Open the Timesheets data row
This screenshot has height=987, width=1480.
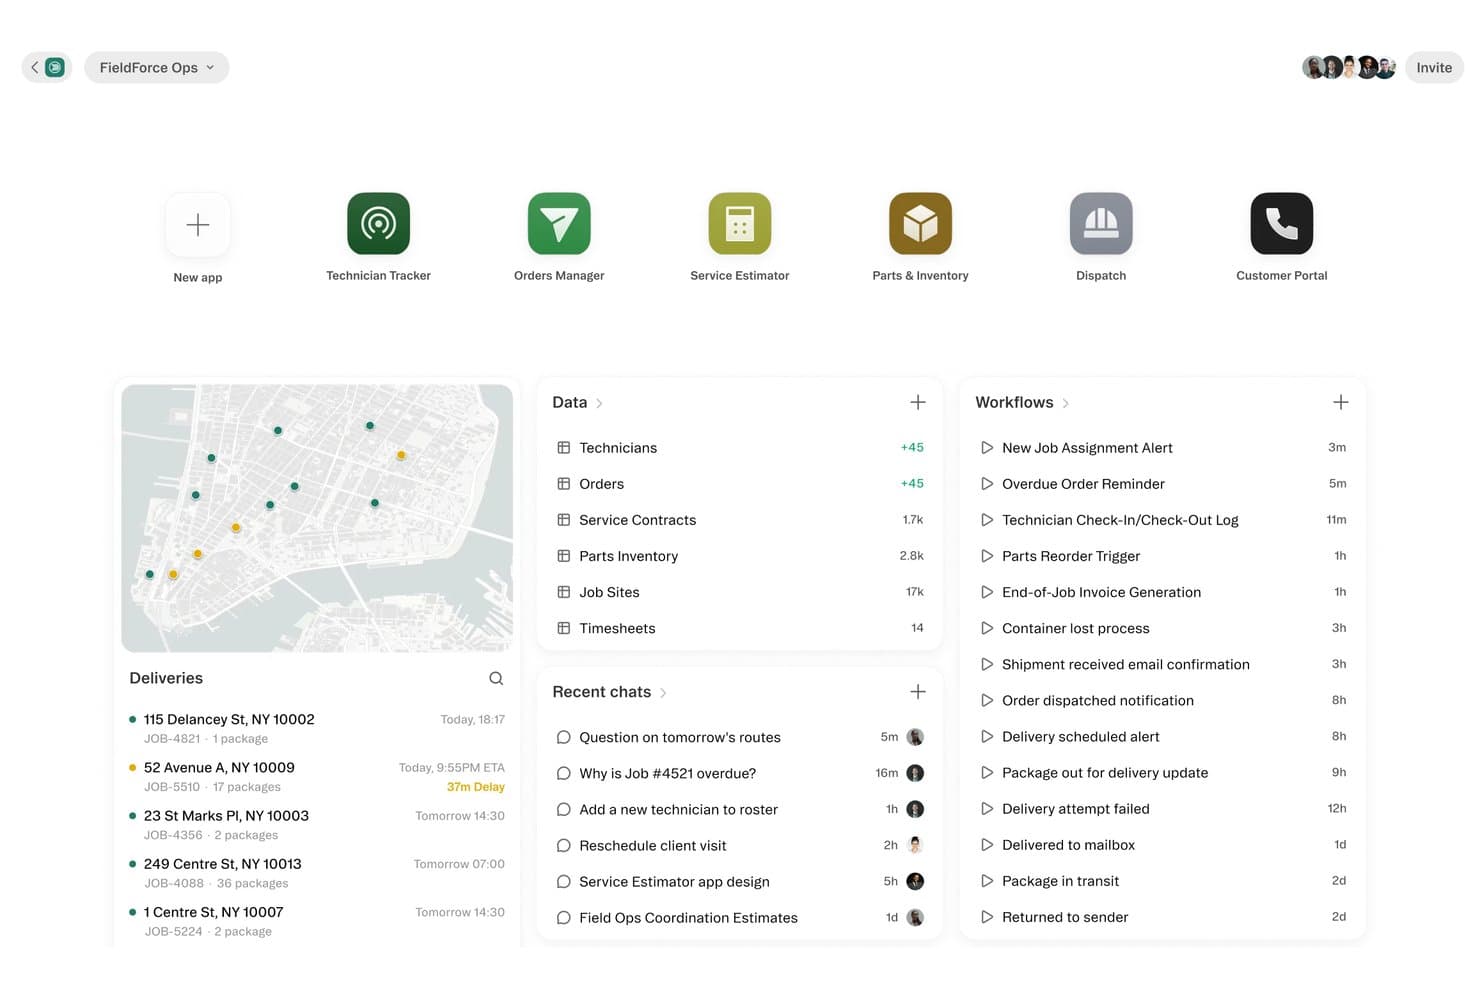coord(740,628)
